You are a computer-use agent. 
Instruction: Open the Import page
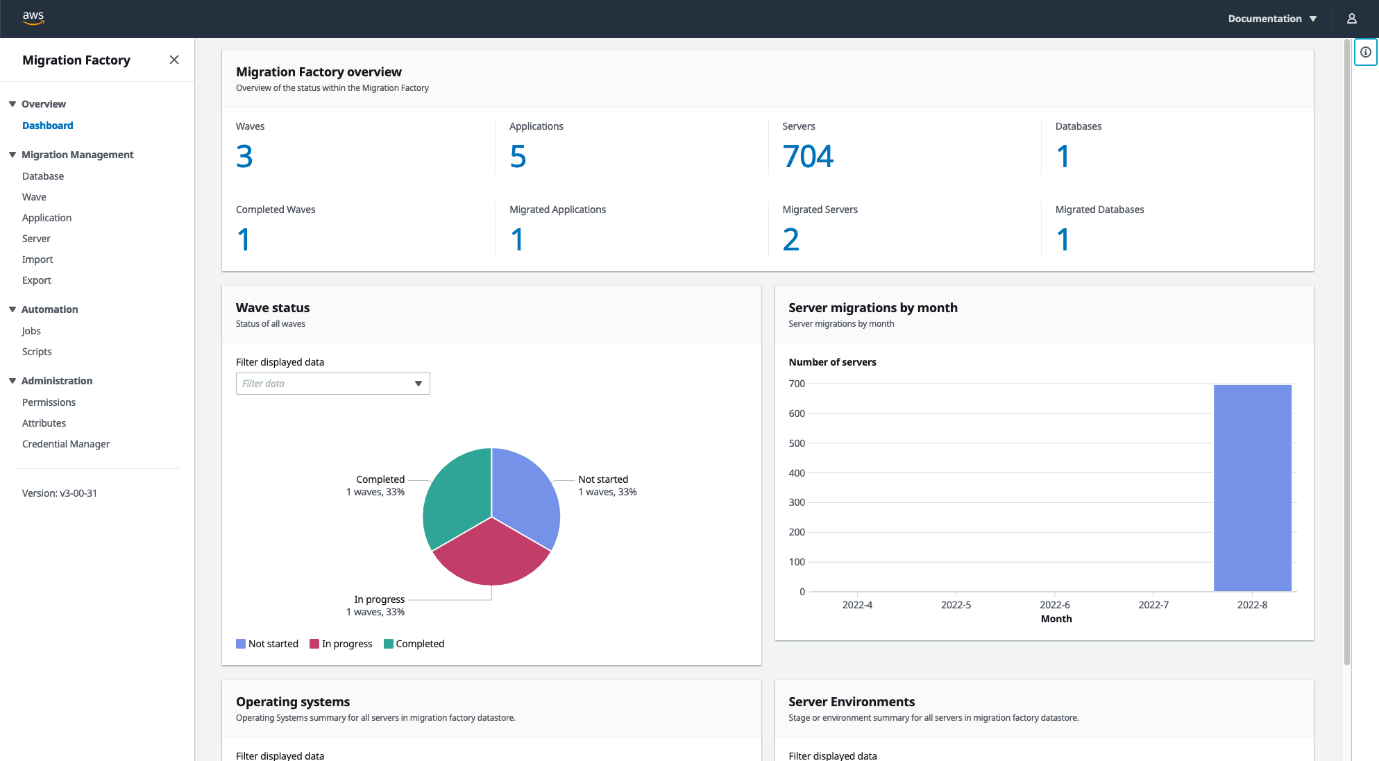click(x=37, y=259)
